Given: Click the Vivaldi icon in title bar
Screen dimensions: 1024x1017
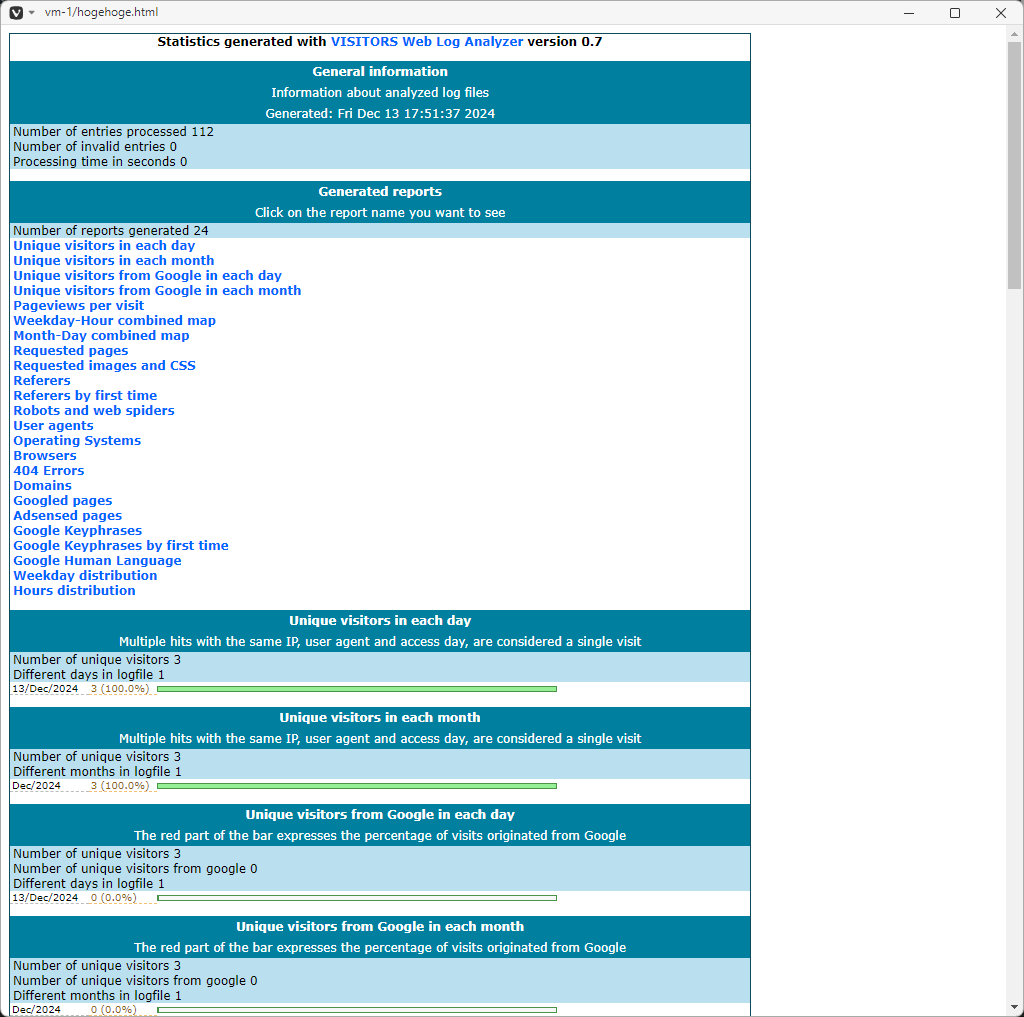Looking at the screenshot, I should 16,12.
